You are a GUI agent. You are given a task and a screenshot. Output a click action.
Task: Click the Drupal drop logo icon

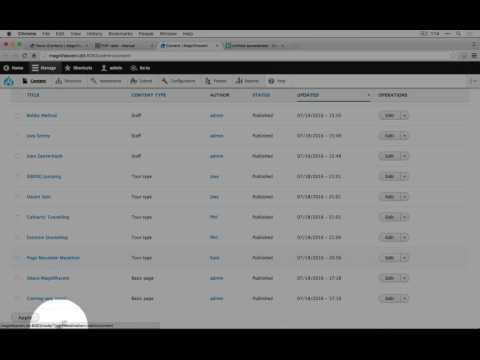(8, 81)
